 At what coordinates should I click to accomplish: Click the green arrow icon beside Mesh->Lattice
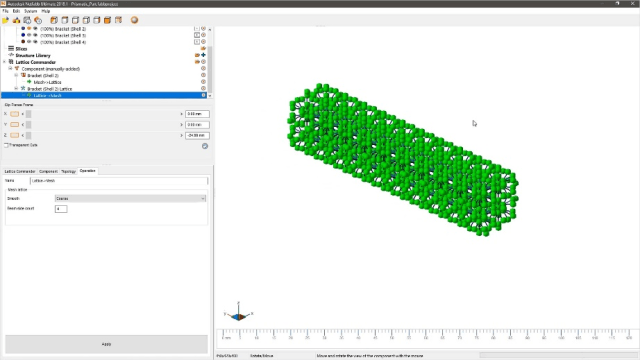(29, 82)
